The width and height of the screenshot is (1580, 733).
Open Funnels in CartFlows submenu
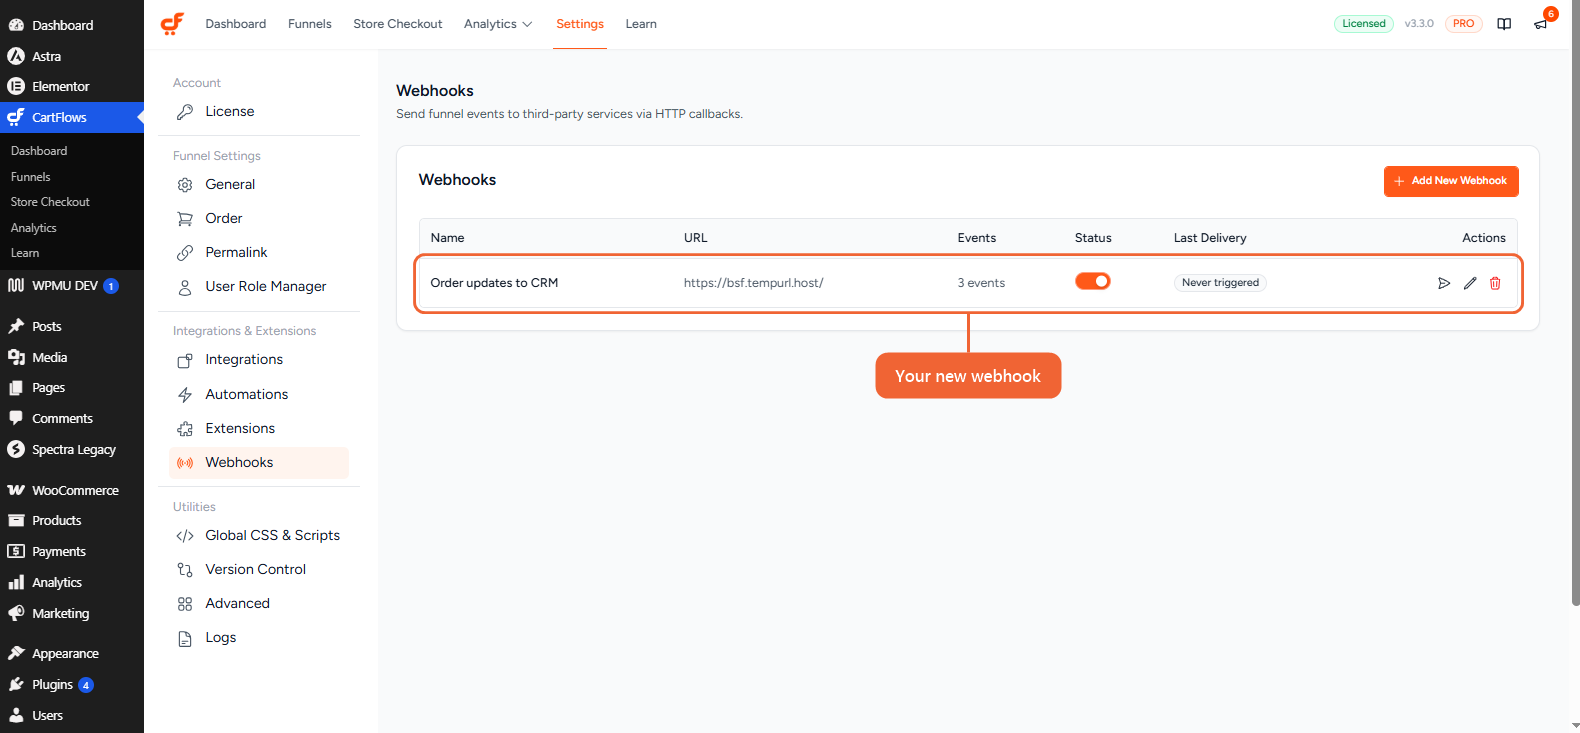30,177
